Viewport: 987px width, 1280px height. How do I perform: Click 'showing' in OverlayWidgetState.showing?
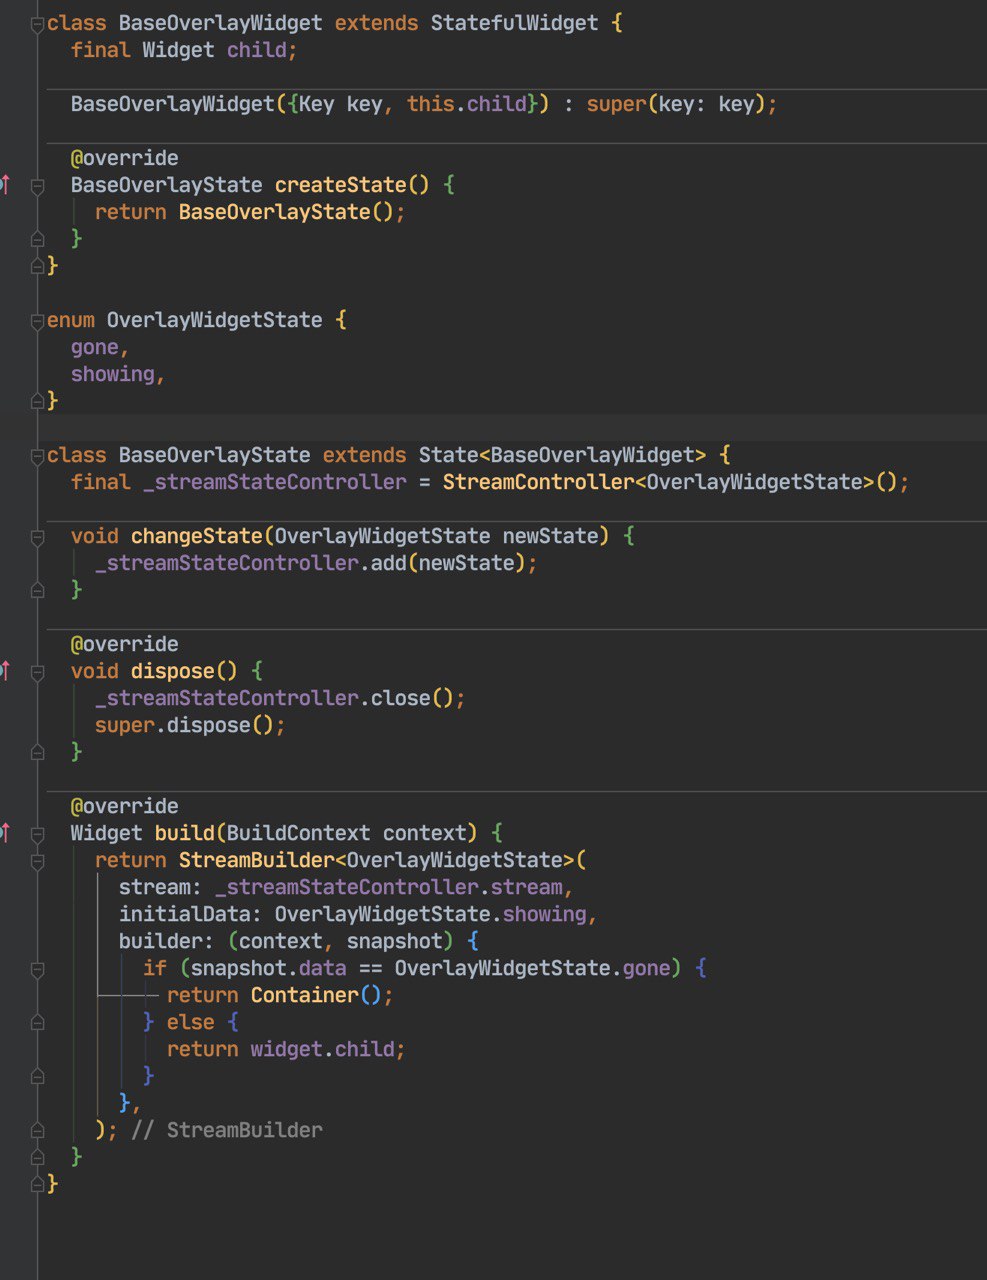(544, 914)
